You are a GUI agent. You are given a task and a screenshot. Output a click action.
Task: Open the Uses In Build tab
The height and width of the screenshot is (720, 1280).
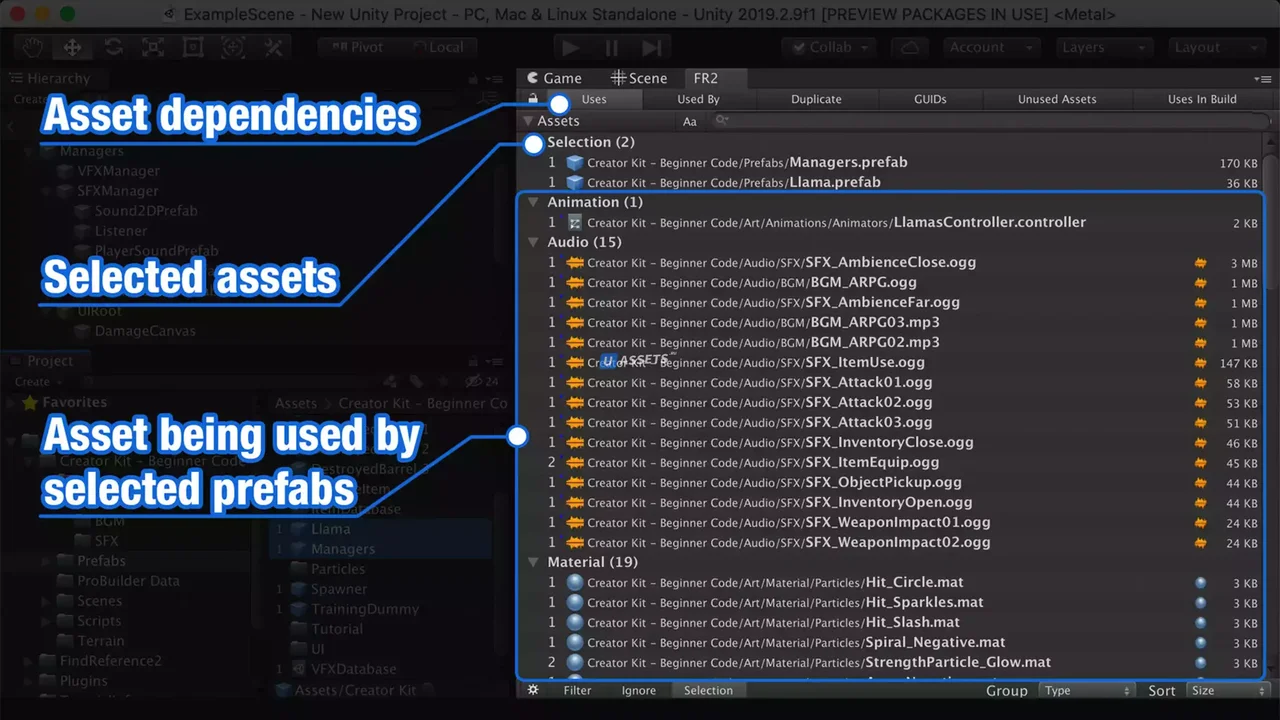click(1202, 99)
